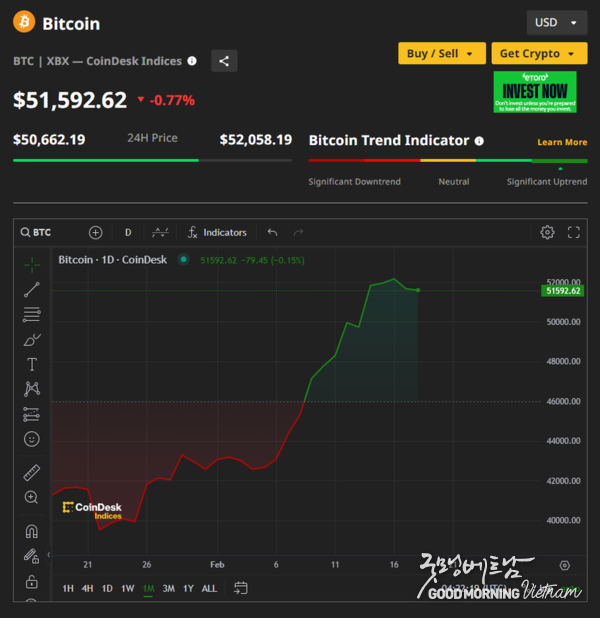The height and width of the screenshot is (618, 600).
Task: Open the BTC symbol search
Action: coord(36,232)
